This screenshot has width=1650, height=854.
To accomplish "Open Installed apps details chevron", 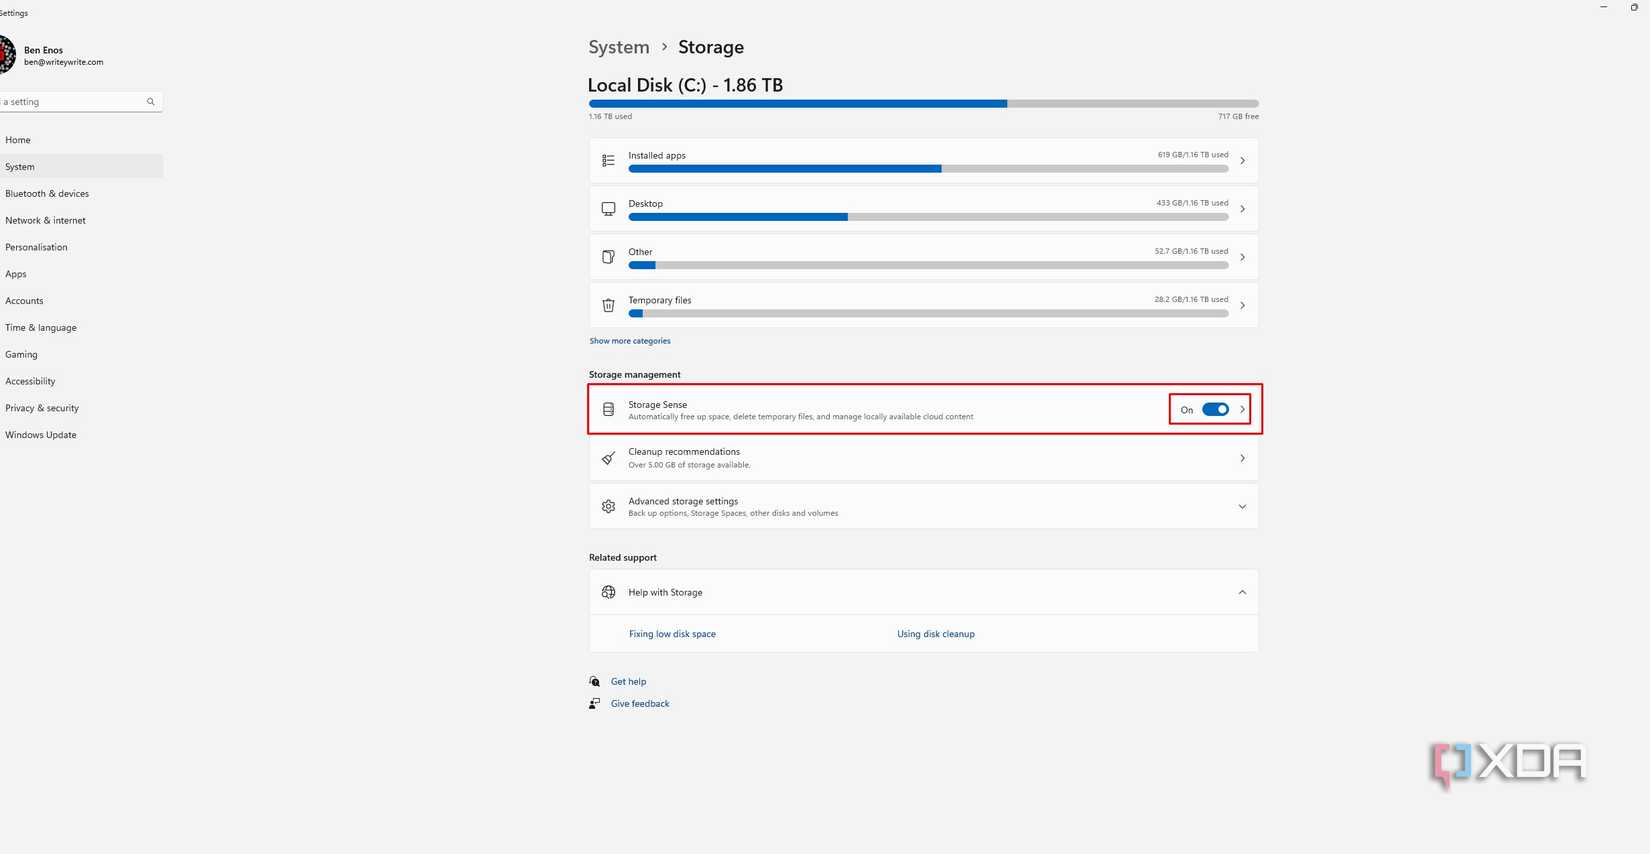I will (x=1242, y=161).
